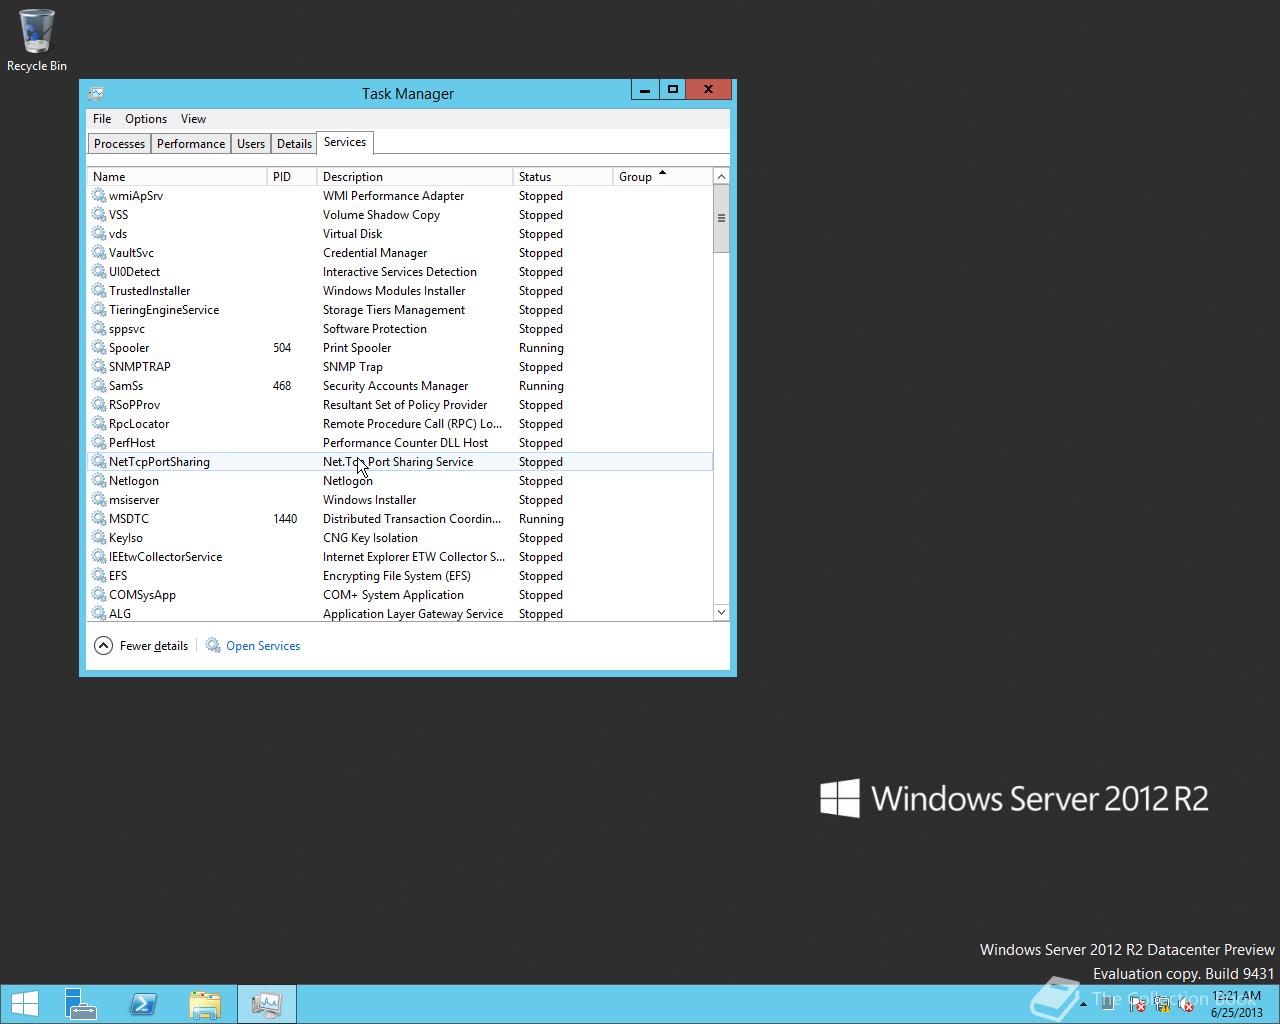This screenshot has height=1024, width=1280.
Task: Click the Running status of MSDTC
Action: click(x=541, y=519)
